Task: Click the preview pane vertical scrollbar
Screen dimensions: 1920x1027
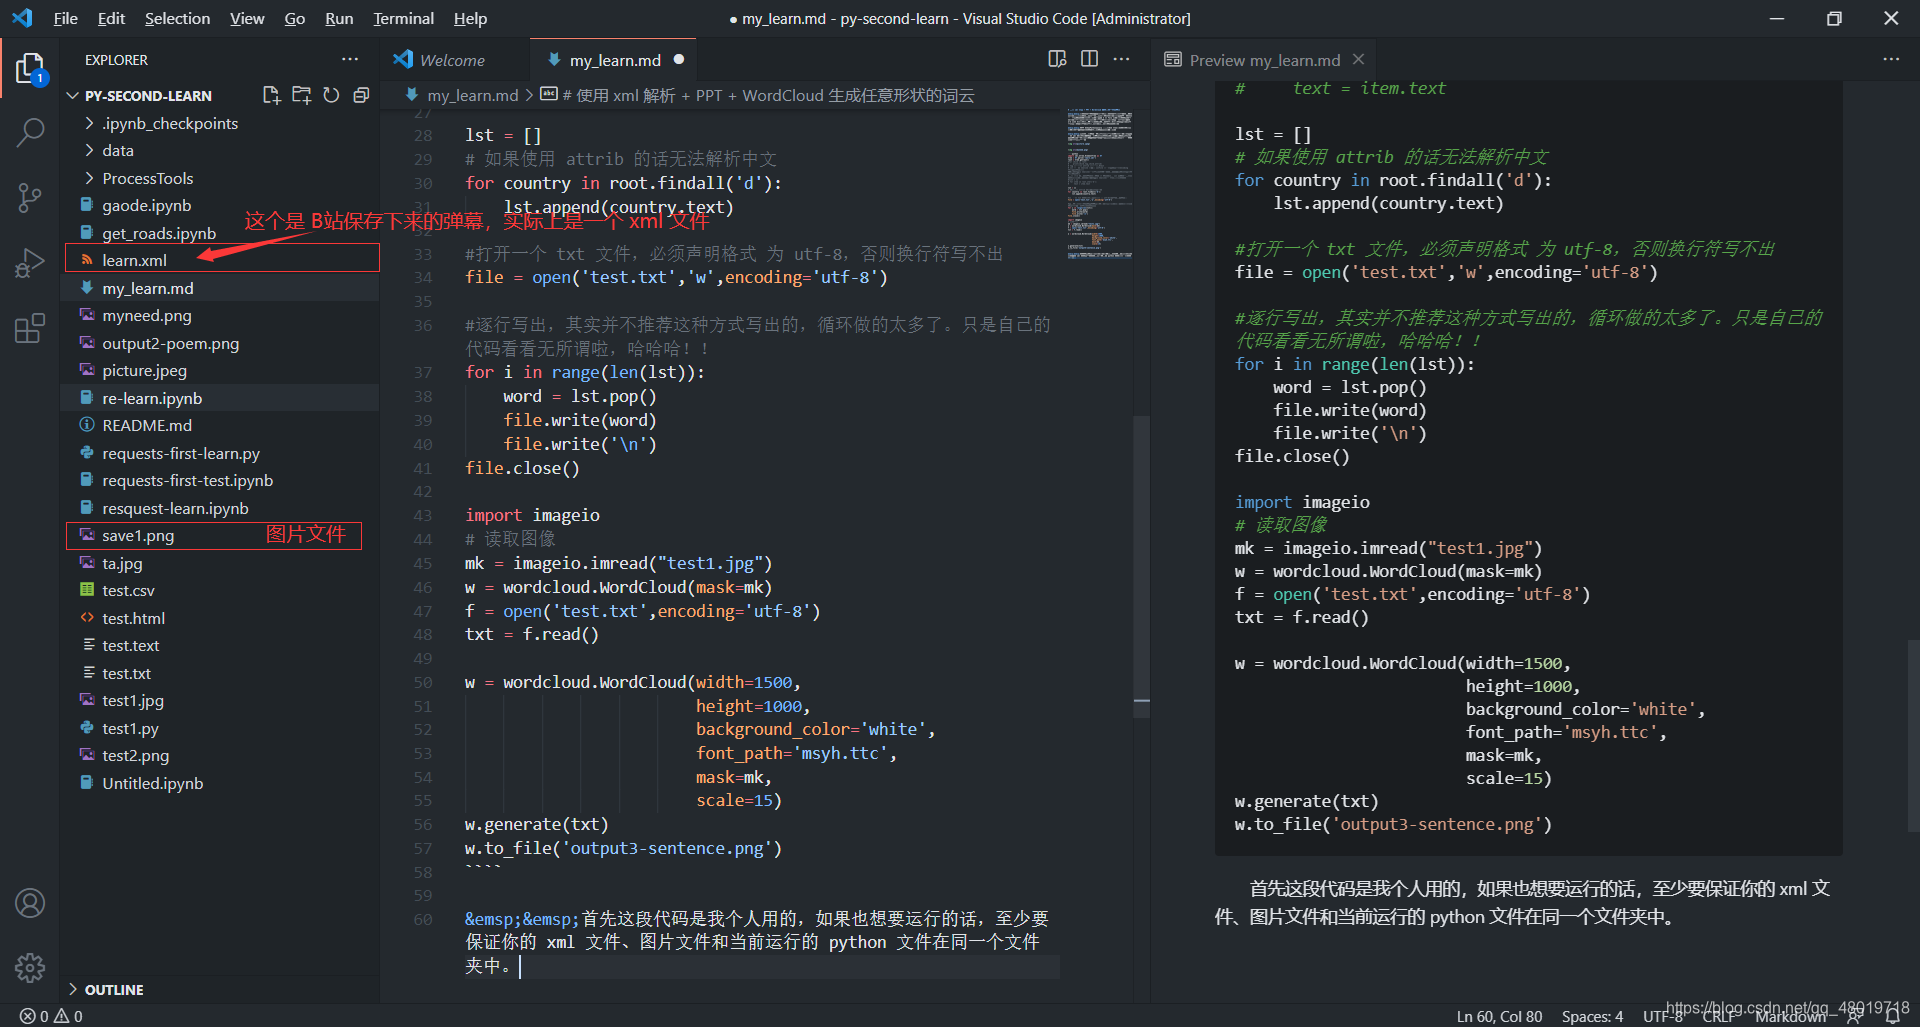Action: pos(1912,735)
